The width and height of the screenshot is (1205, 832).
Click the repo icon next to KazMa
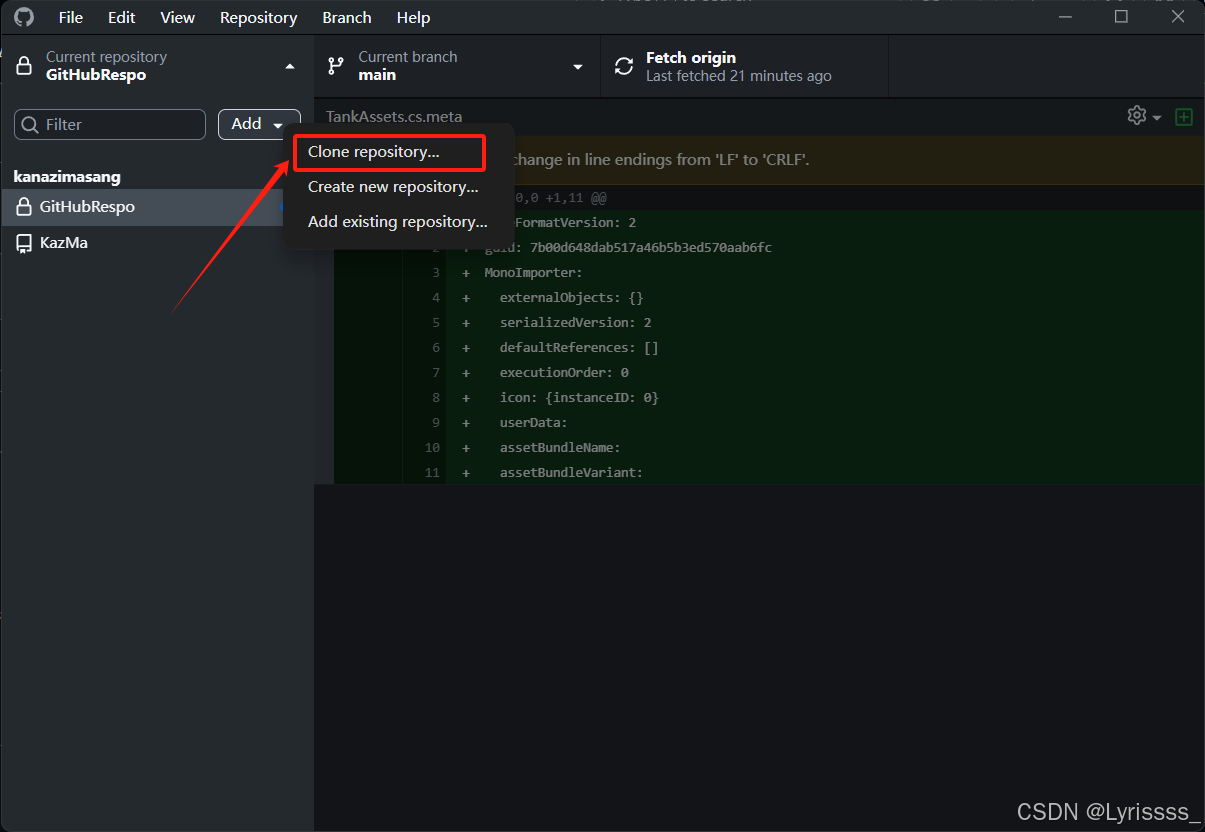(x=24, y=243)
